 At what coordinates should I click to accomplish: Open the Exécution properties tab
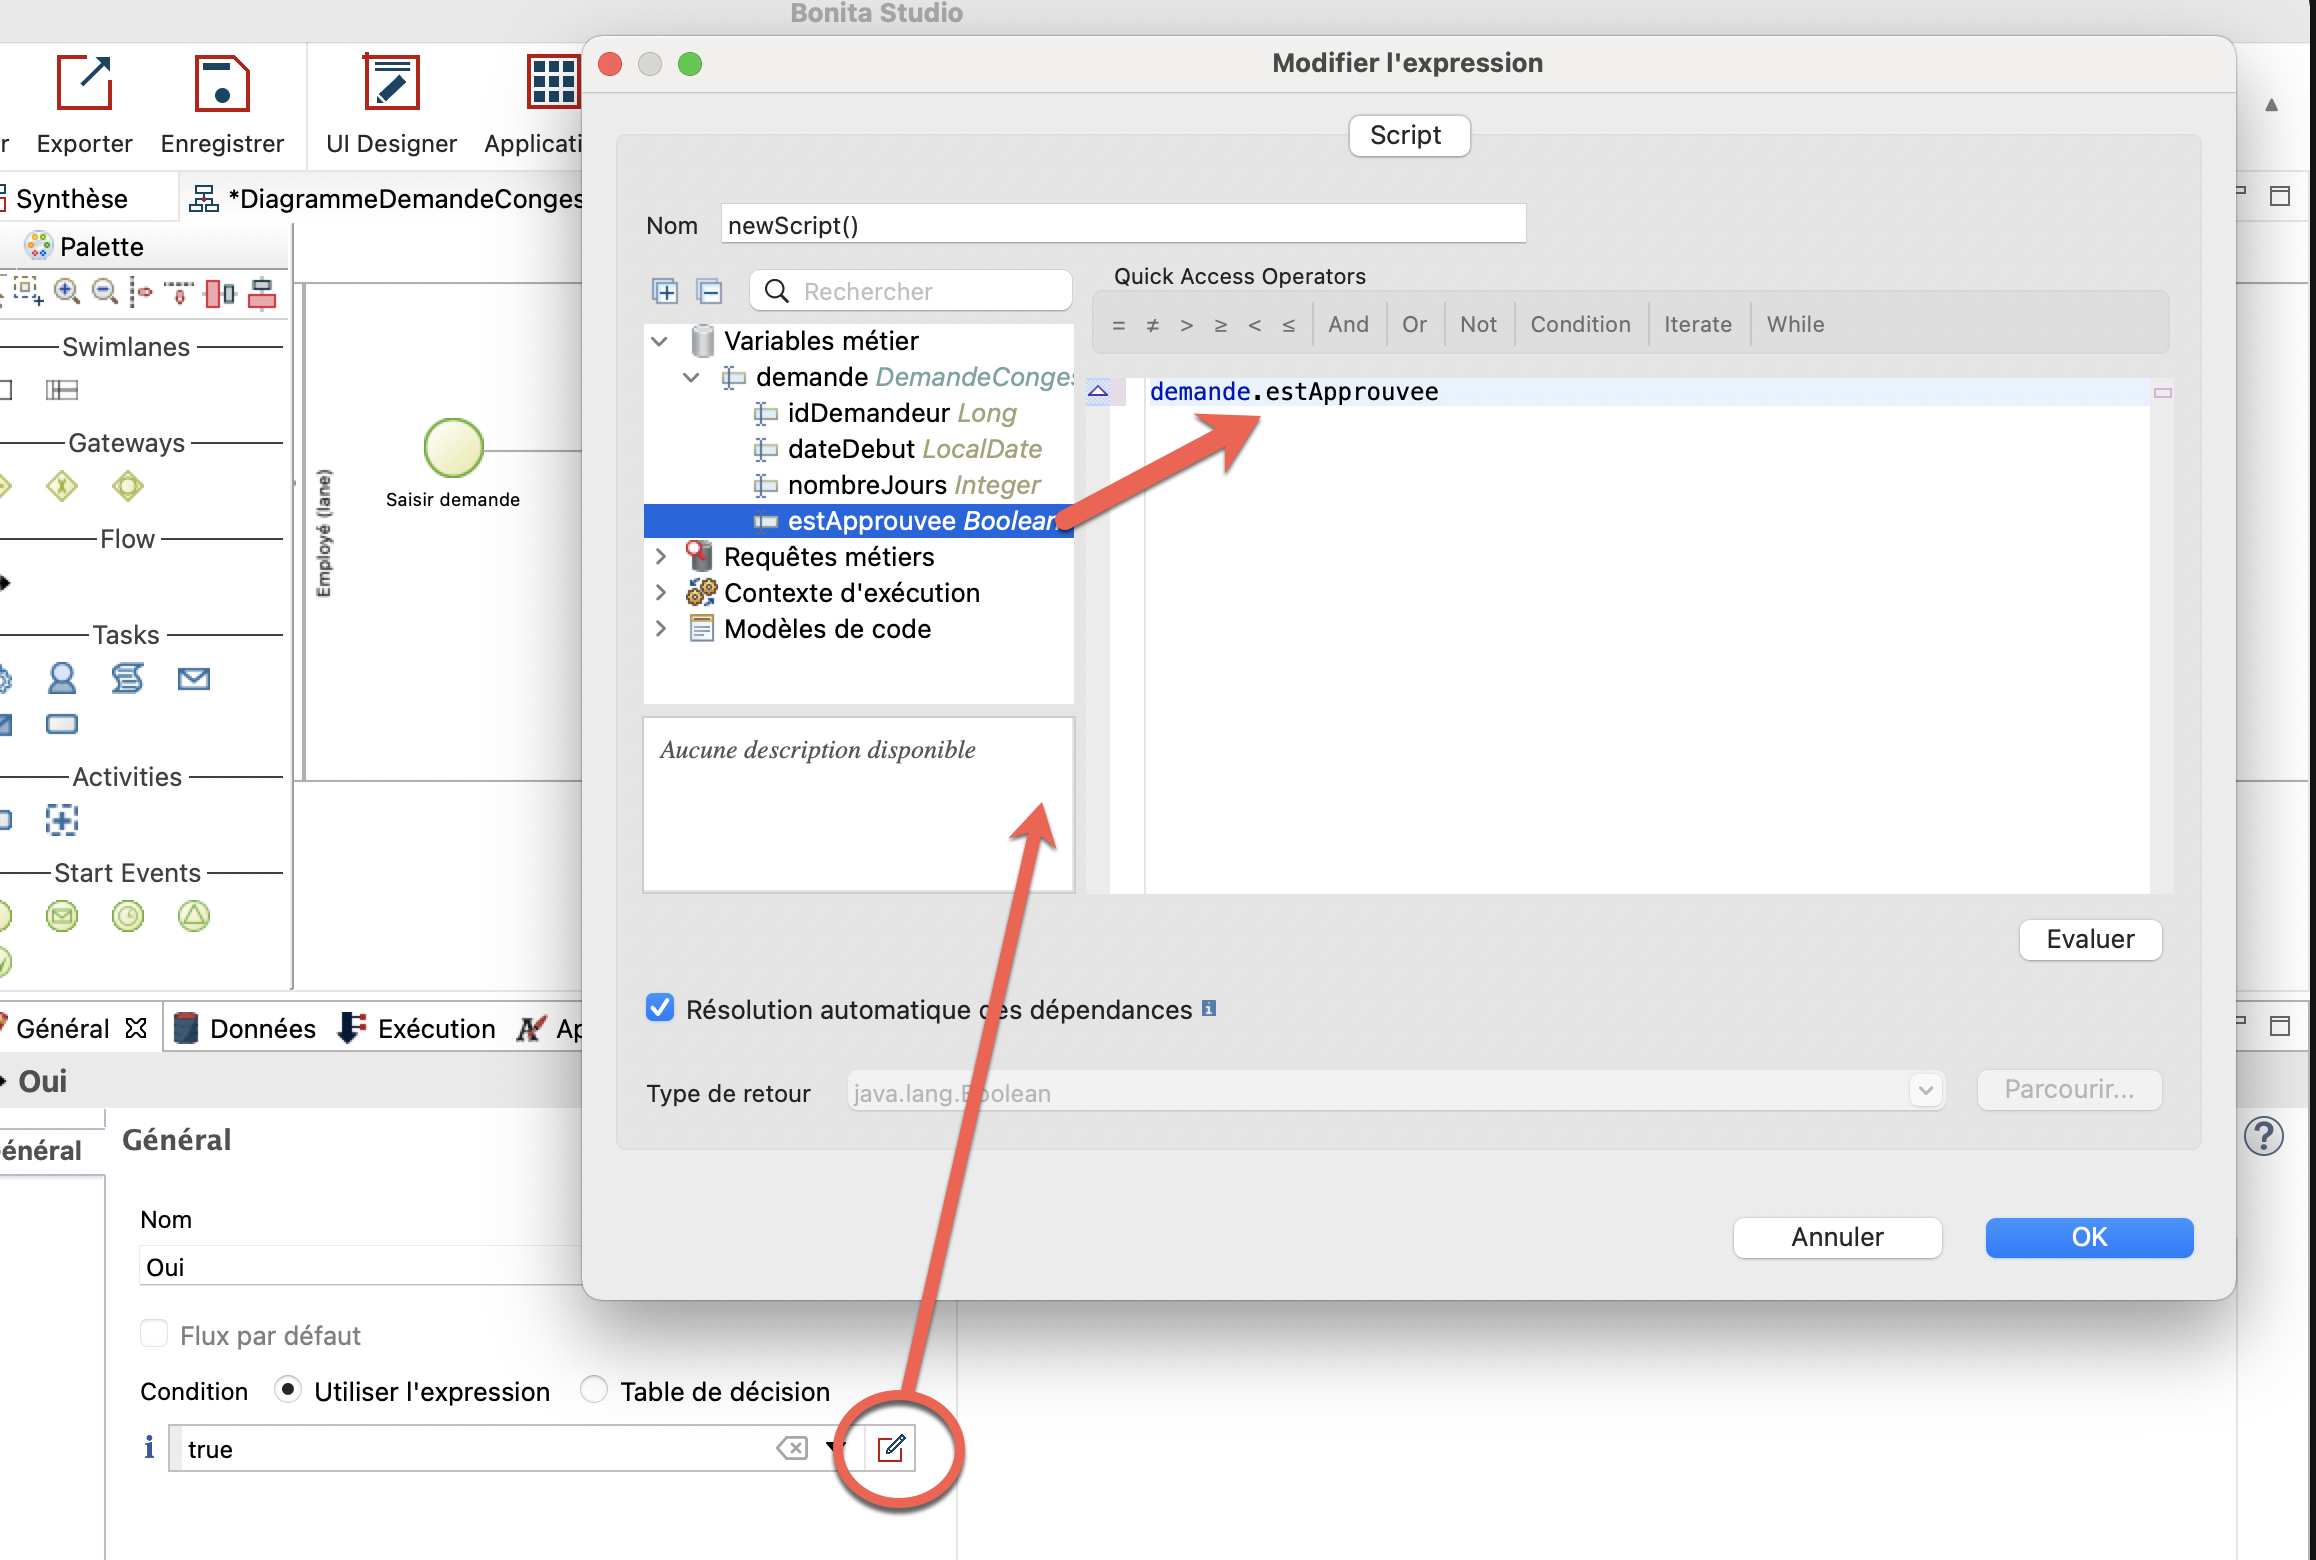pos(418,1028)
